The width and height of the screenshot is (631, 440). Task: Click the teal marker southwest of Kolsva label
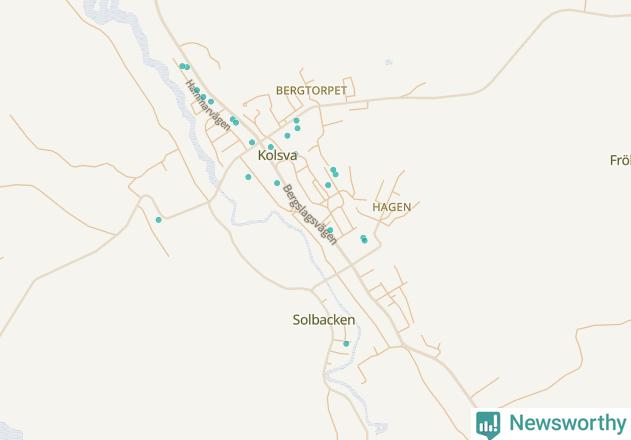pos(248,177)
